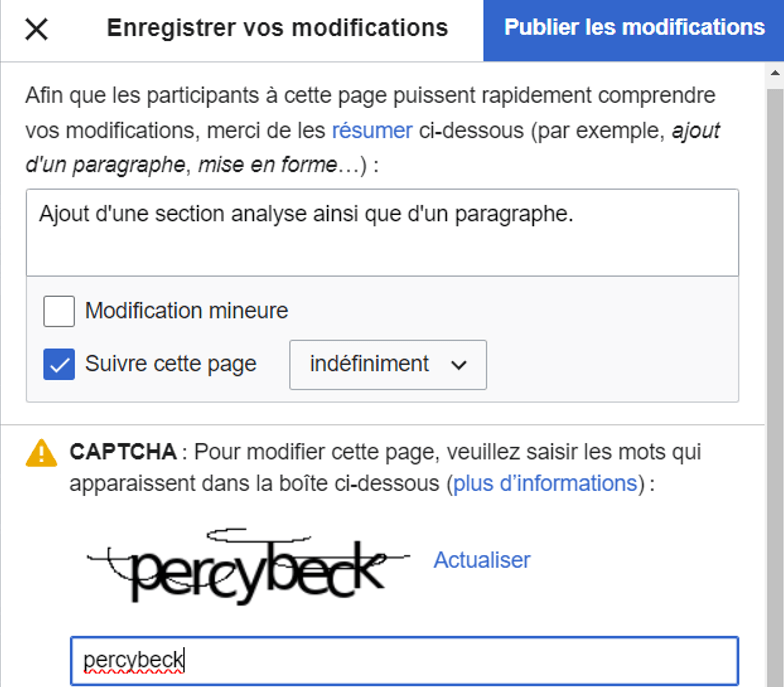Viewport: 784px width, 687px height.
Task: Toggle via the Modification mineure label
Action: point(186,311)
